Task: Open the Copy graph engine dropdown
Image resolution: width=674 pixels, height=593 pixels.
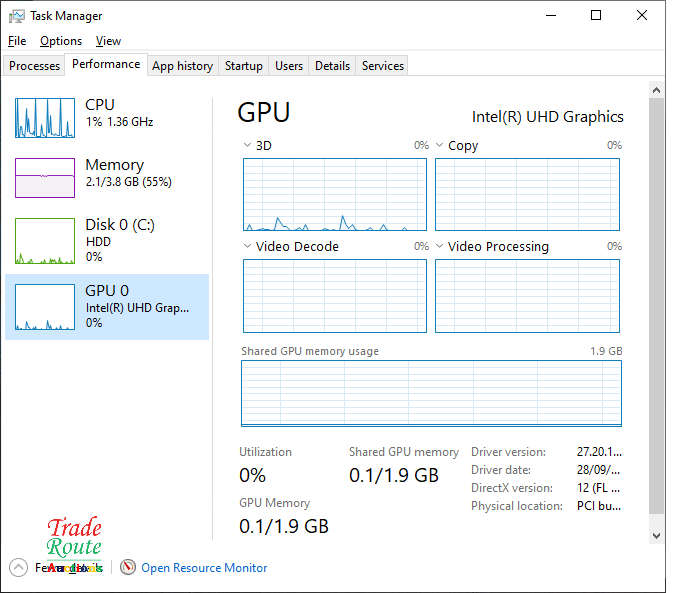Action: point(440,146)
